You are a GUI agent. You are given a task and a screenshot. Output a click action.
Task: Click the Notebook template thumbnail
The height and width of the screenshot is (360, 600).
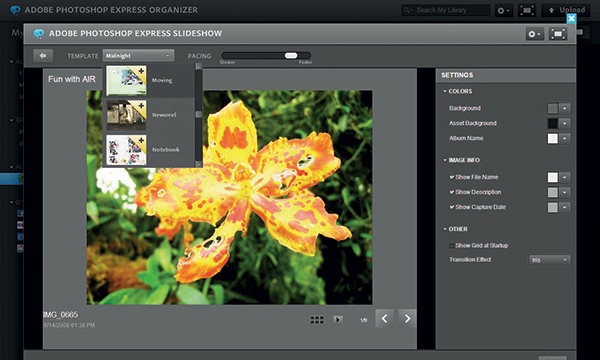click(x=126, y=150)
